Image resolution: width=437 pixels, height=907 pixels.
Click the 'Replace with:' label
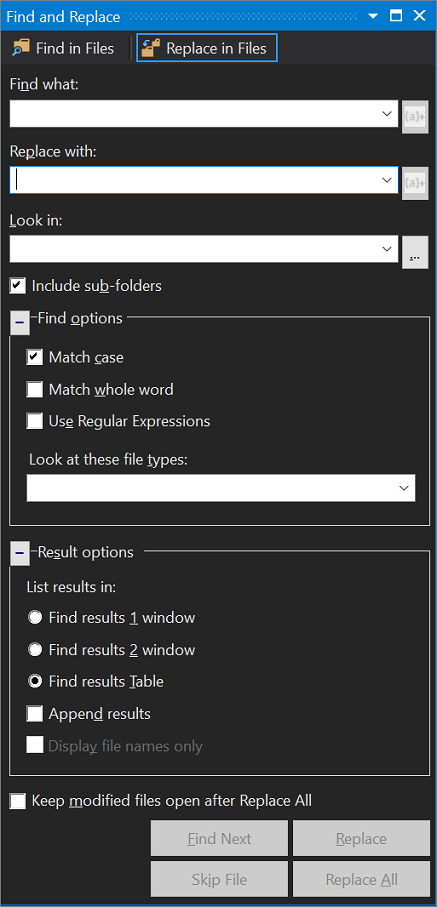coord(53,152)
